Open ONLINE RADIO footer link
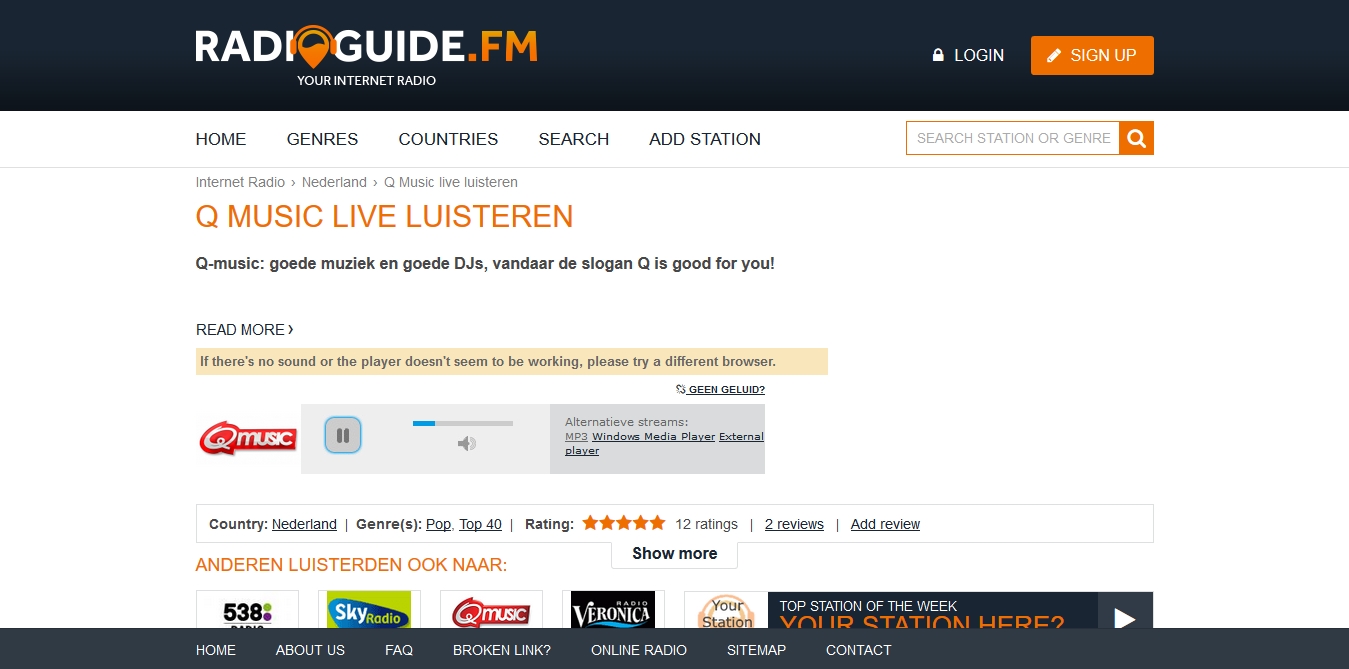The width and height of the screenshot is (1349, 669). pyautogui.click(x=639, y=650)
